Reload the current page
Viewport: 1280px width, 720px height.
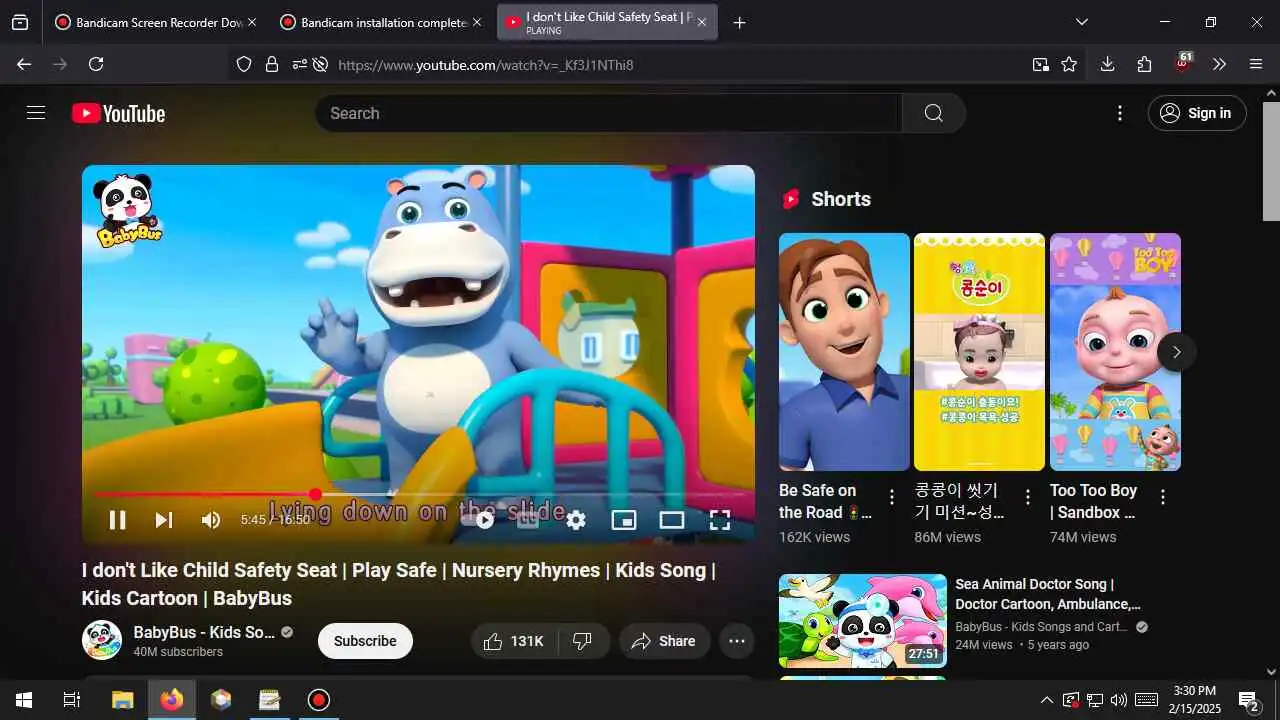pos(96,64)
